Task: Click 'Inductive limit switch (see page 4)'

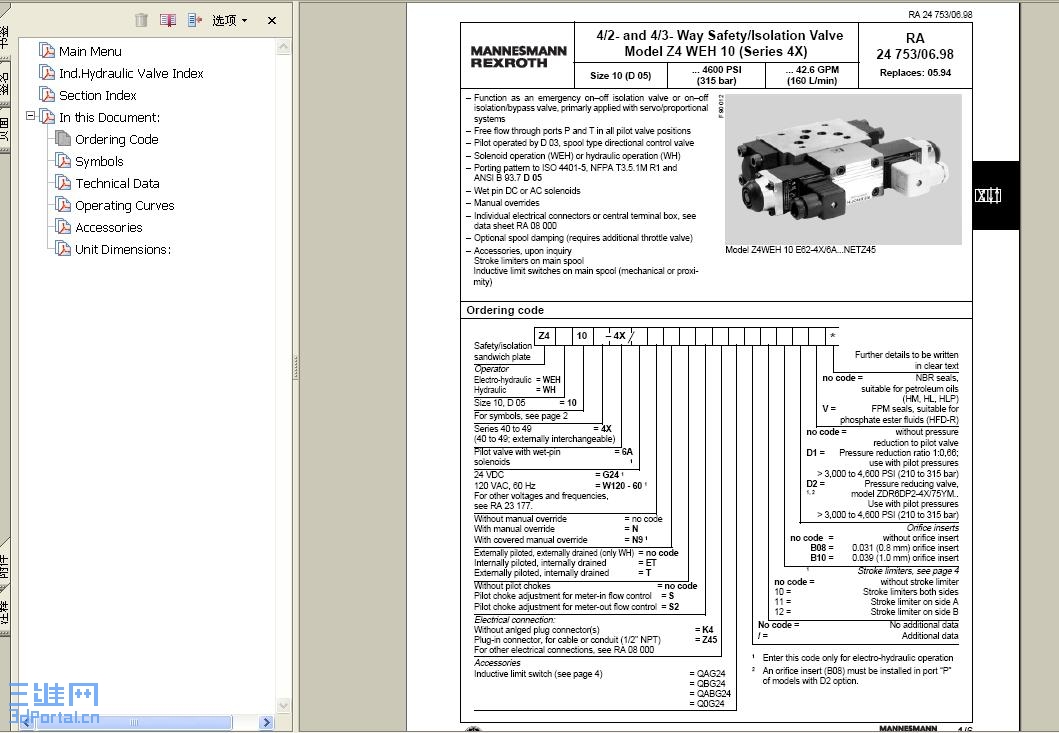Action: tap(538, 674)
